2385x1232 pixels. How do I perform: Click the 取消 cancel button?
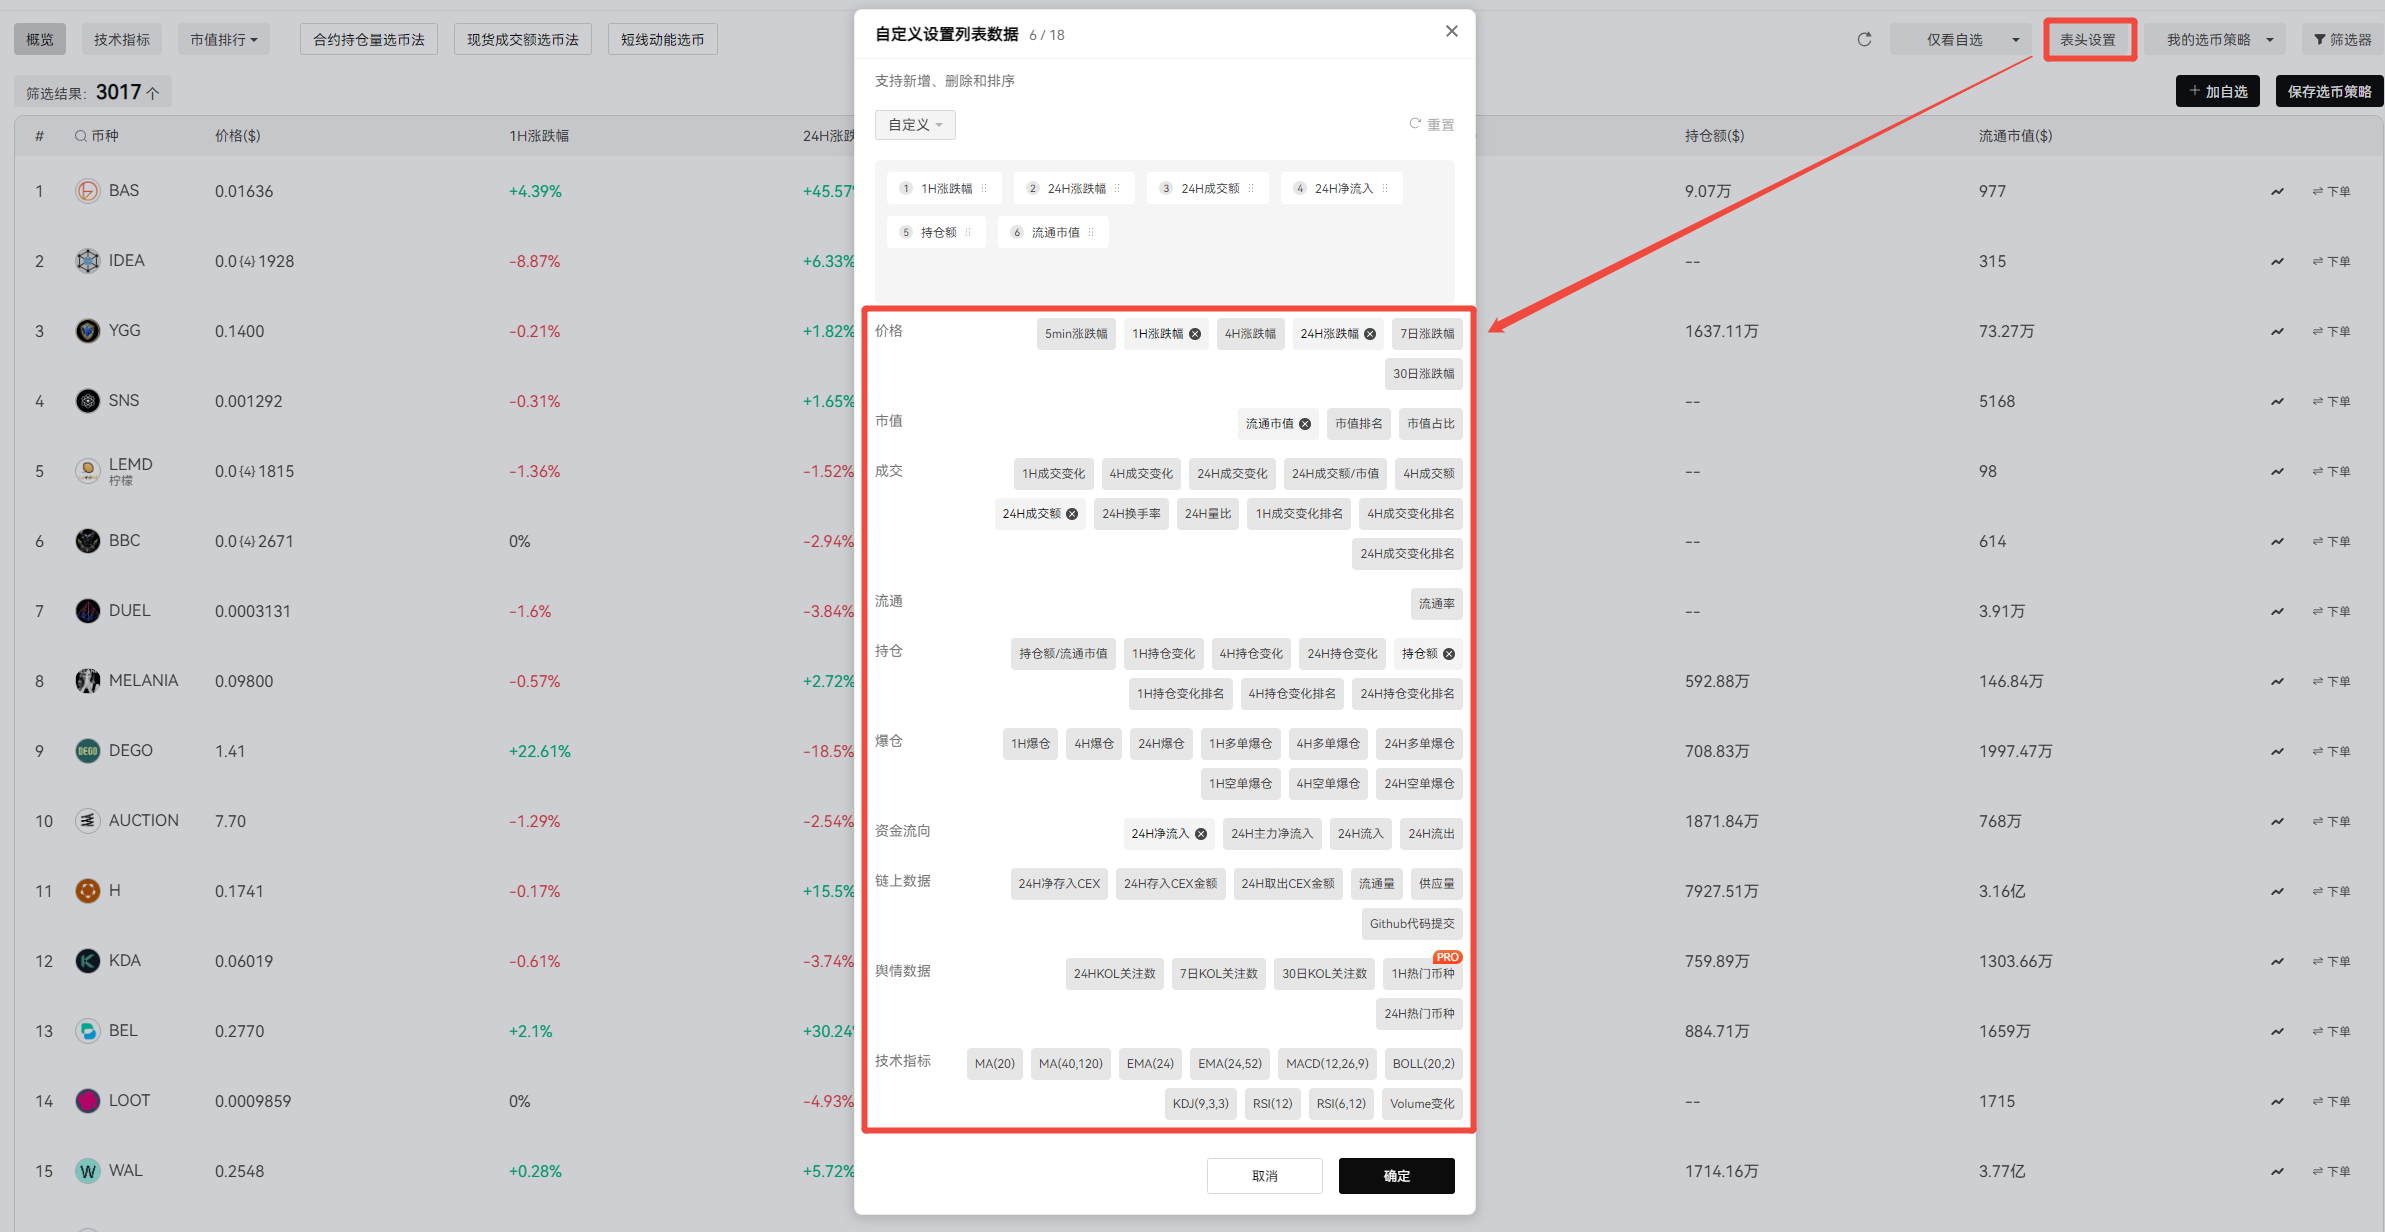pos(1264,1176)
